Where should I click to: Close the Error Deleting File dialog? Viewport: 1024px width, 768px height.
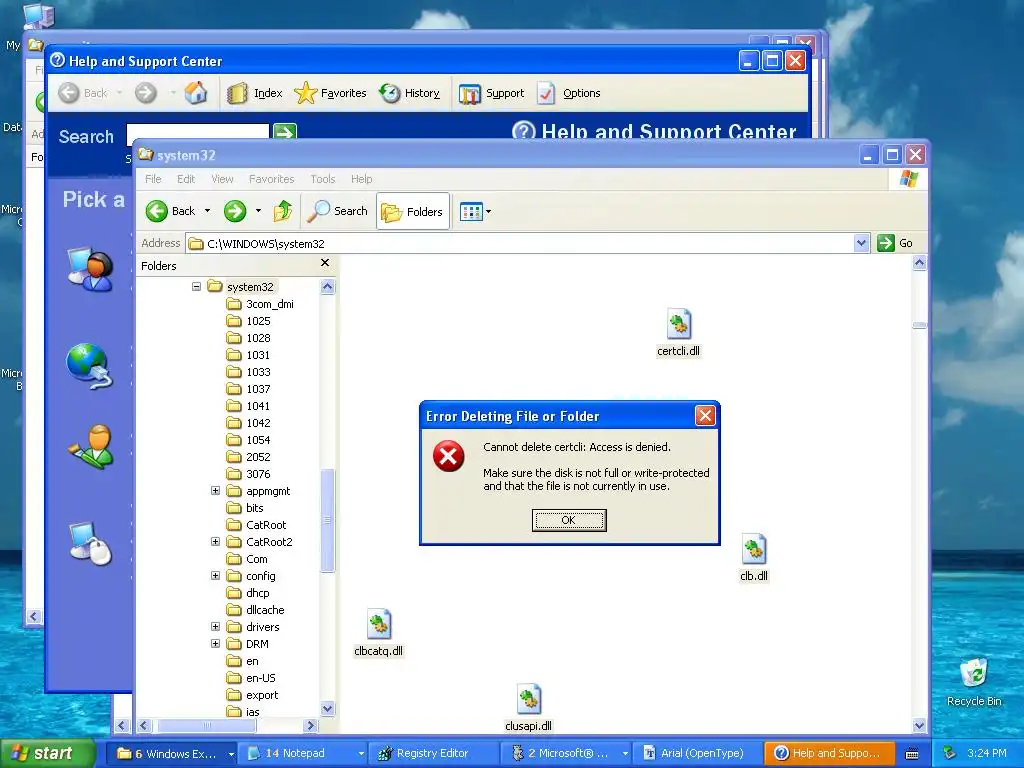705,415
